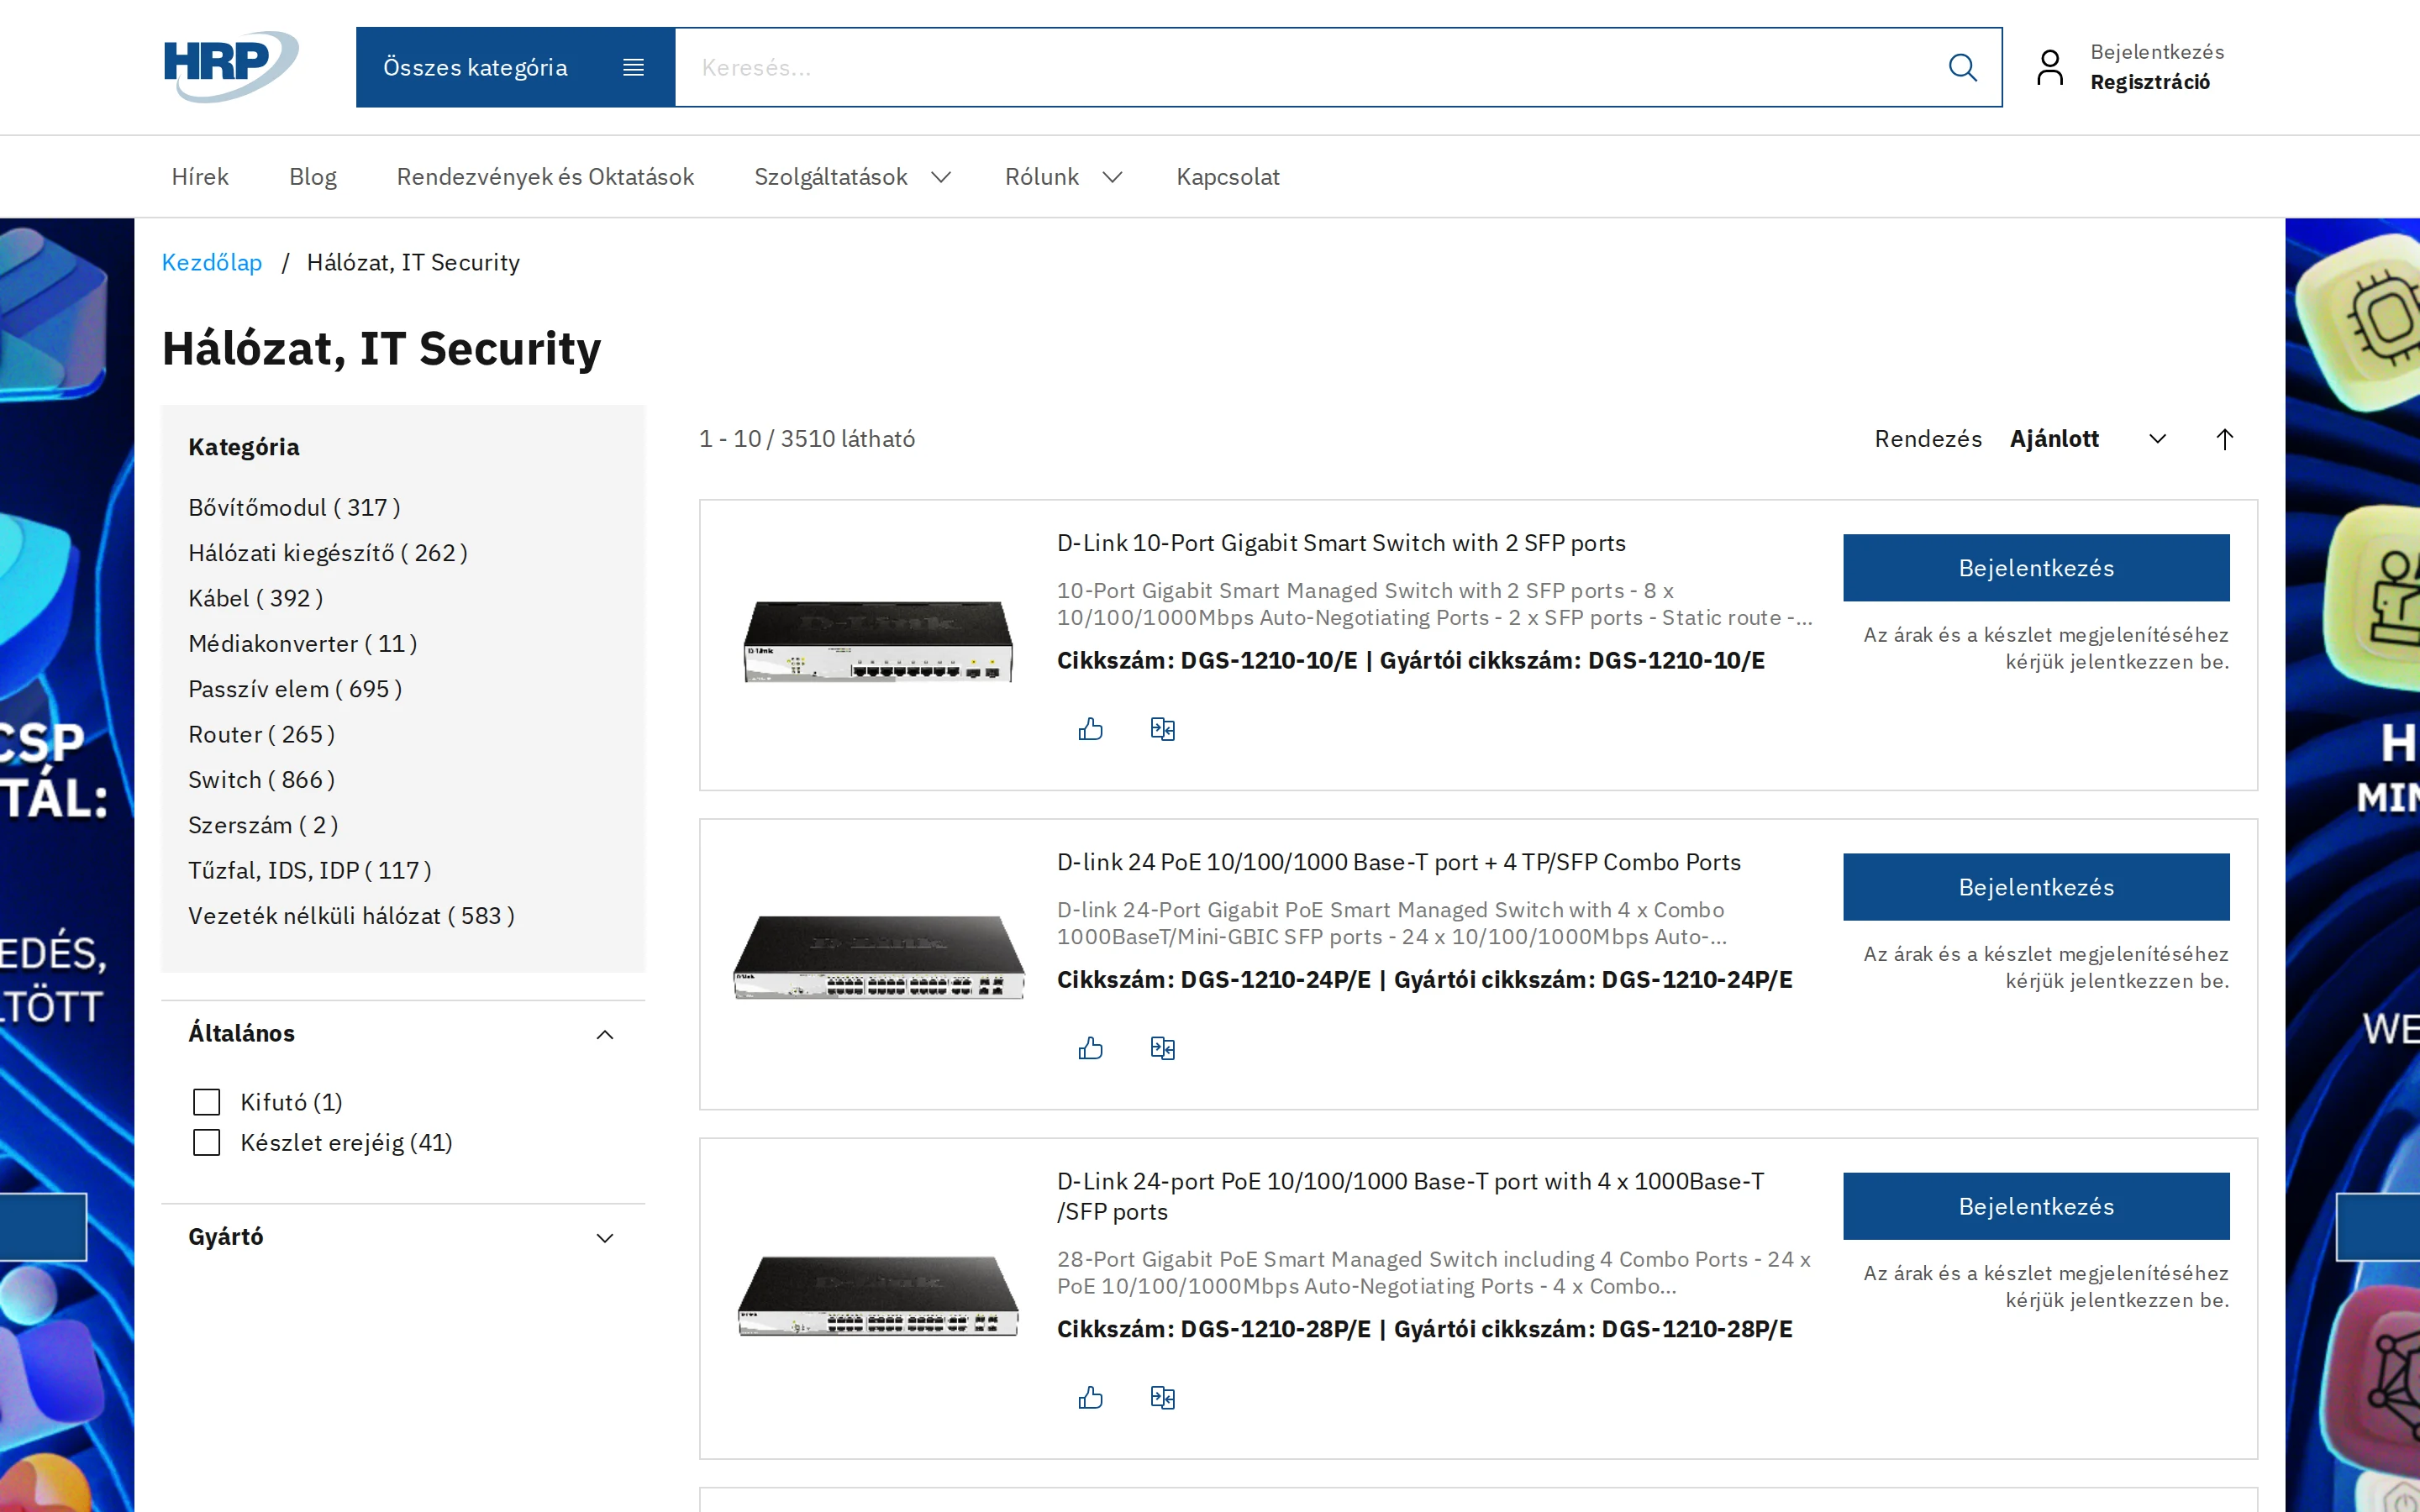
Task: Enable the Kifutó filter checkbox
Action: tap(206, 1102)
